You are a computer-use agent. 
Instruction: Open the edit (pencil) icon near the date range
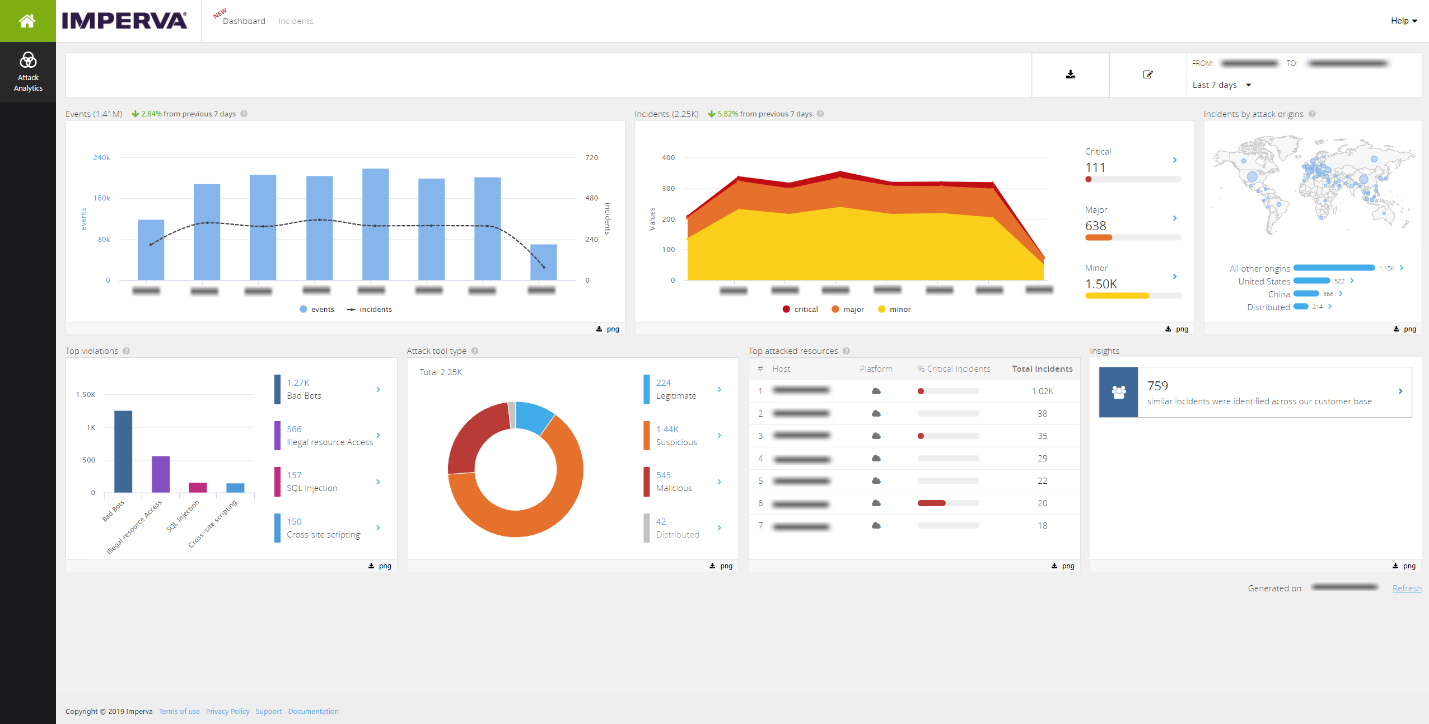click(x=1148, y=74)
